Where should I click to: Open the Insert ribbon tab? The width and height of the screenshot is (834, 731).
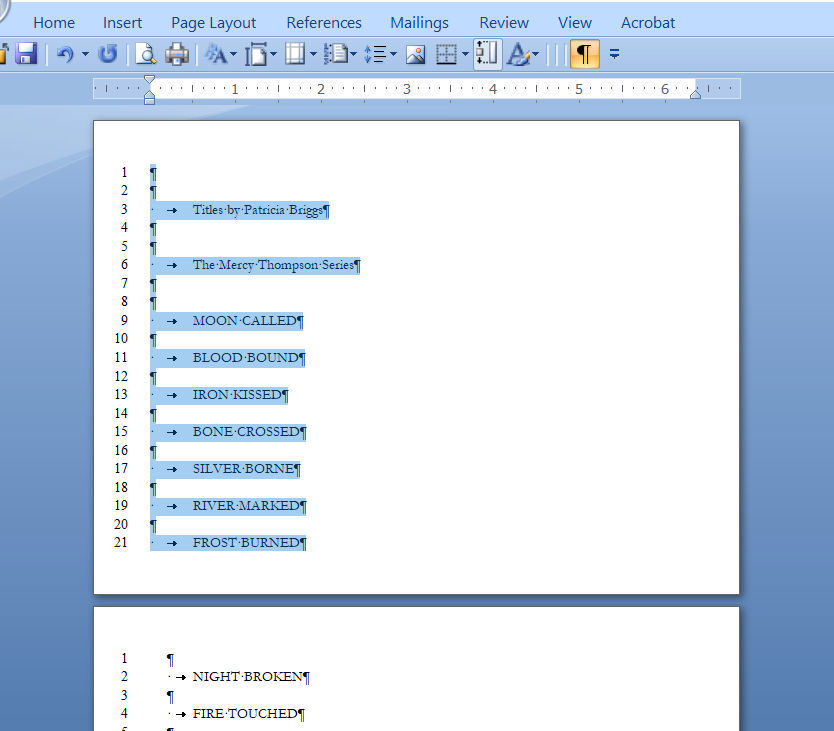(x=122, y=23)
